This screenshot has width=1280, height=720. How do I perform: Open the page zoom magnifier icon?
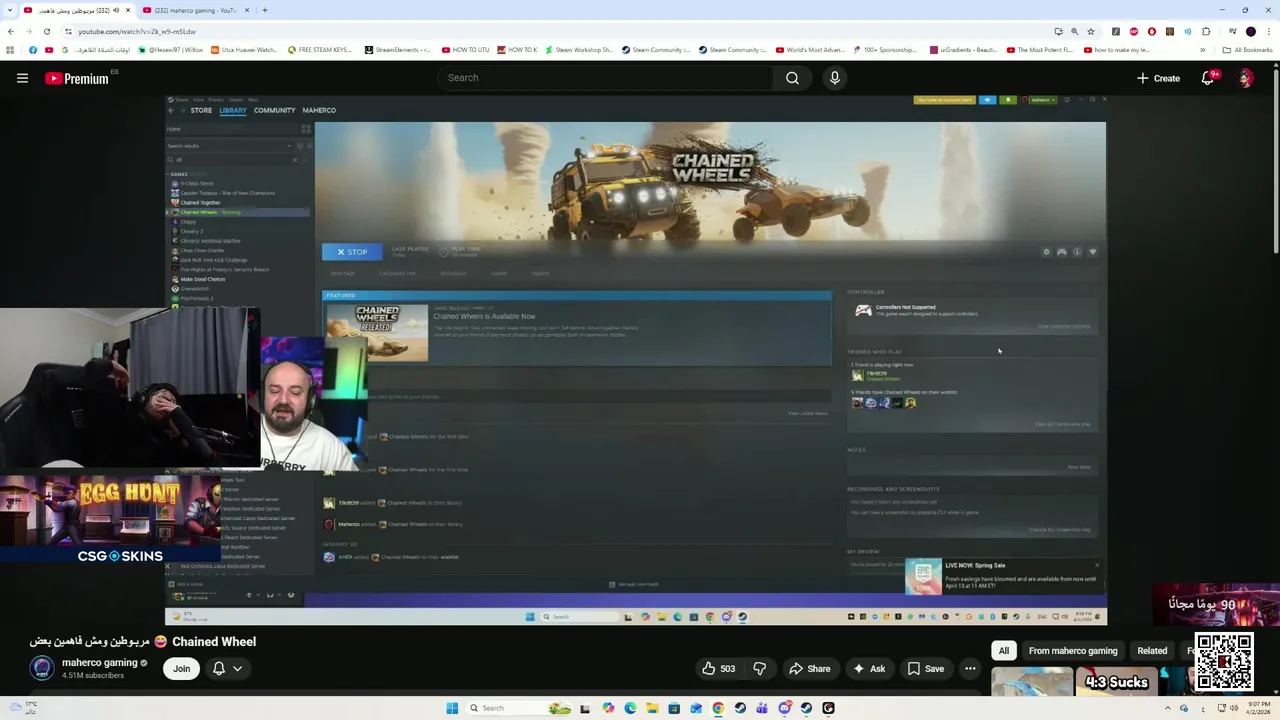pos(1075,31)
